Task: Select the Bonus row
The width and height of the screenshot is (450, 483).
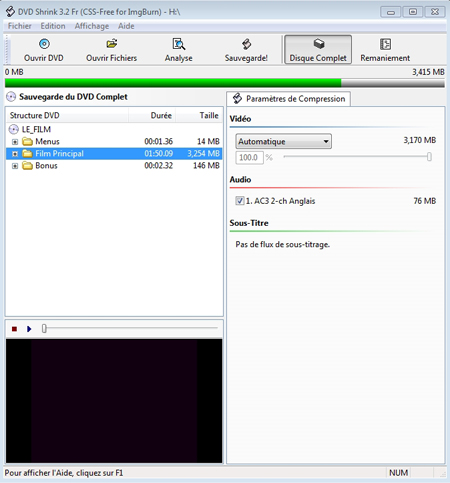Action: (x=114, y=166)
